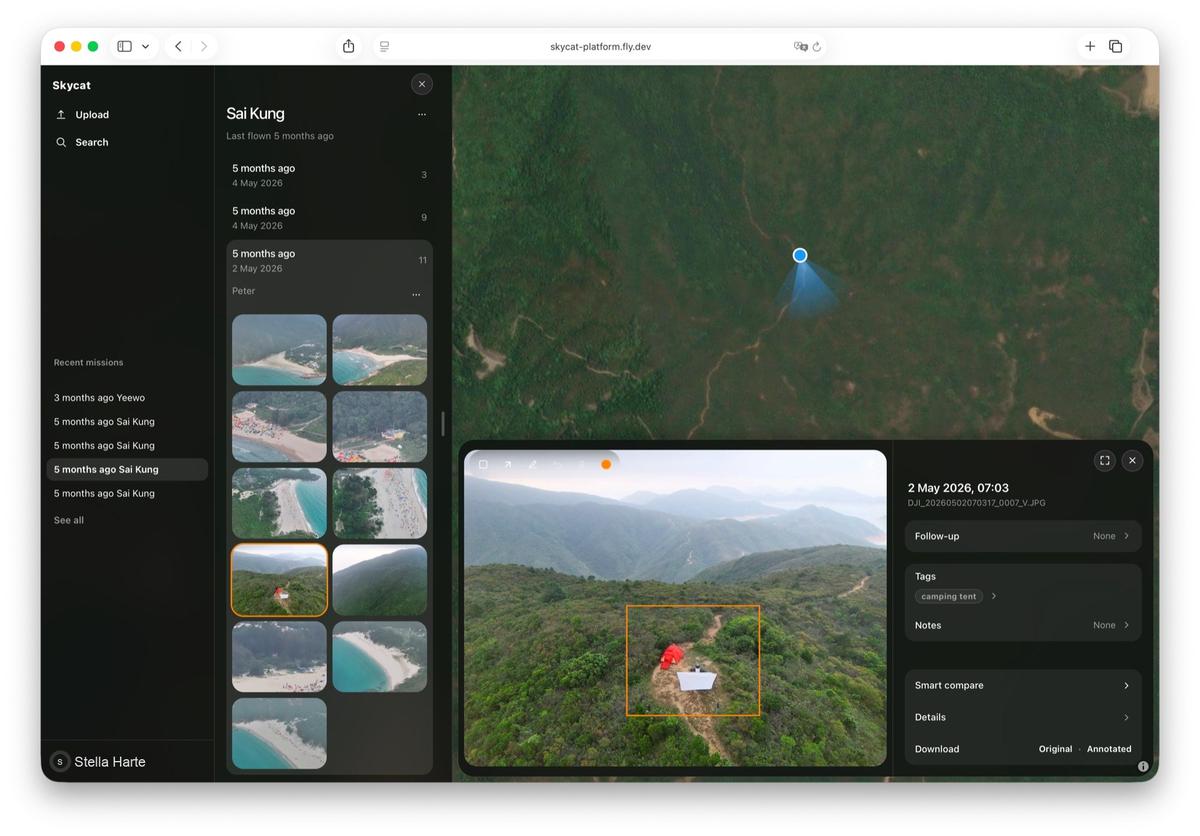Image resolution: width=1200 pixels, height=836 pixels.
Task: Expand the 4 May 2026 flight with 9 photos
Action: [329, 218]
